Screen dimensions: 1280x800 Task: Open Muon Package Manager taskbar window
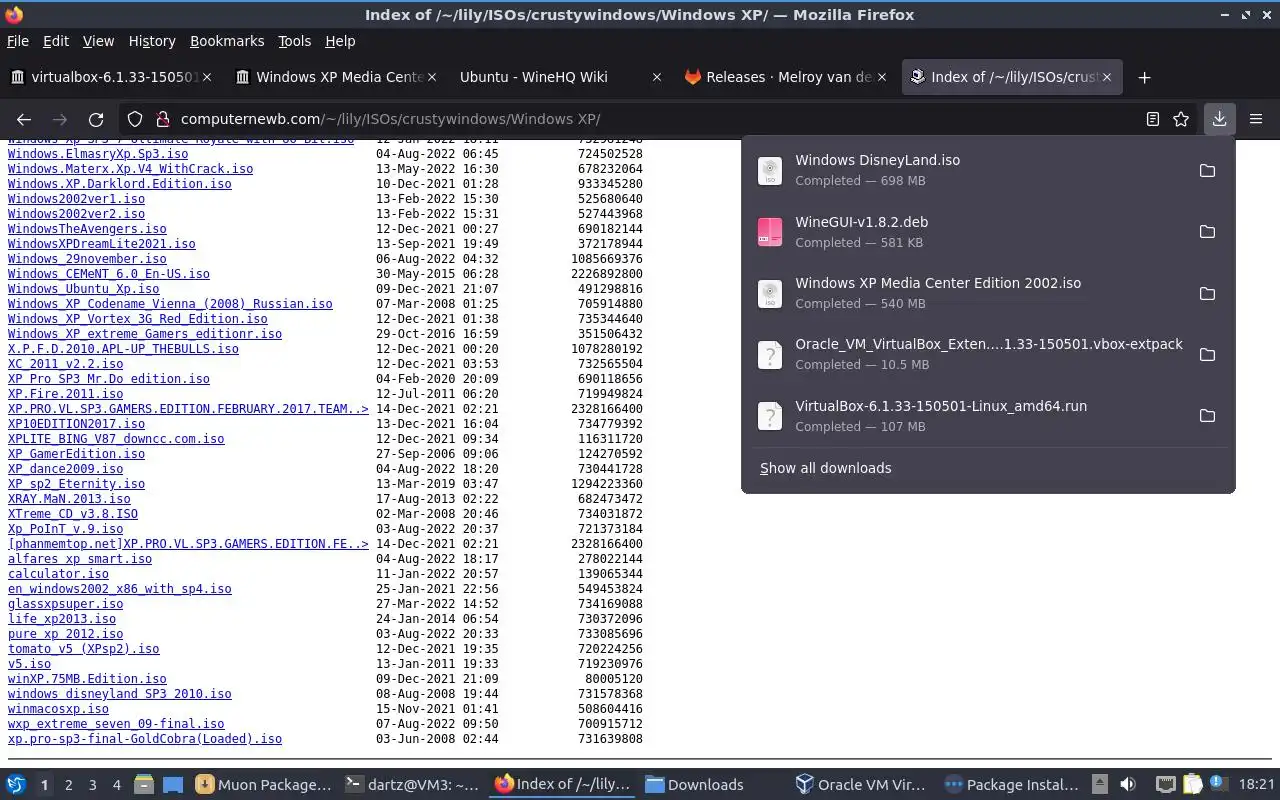click(x=263, y=785)
